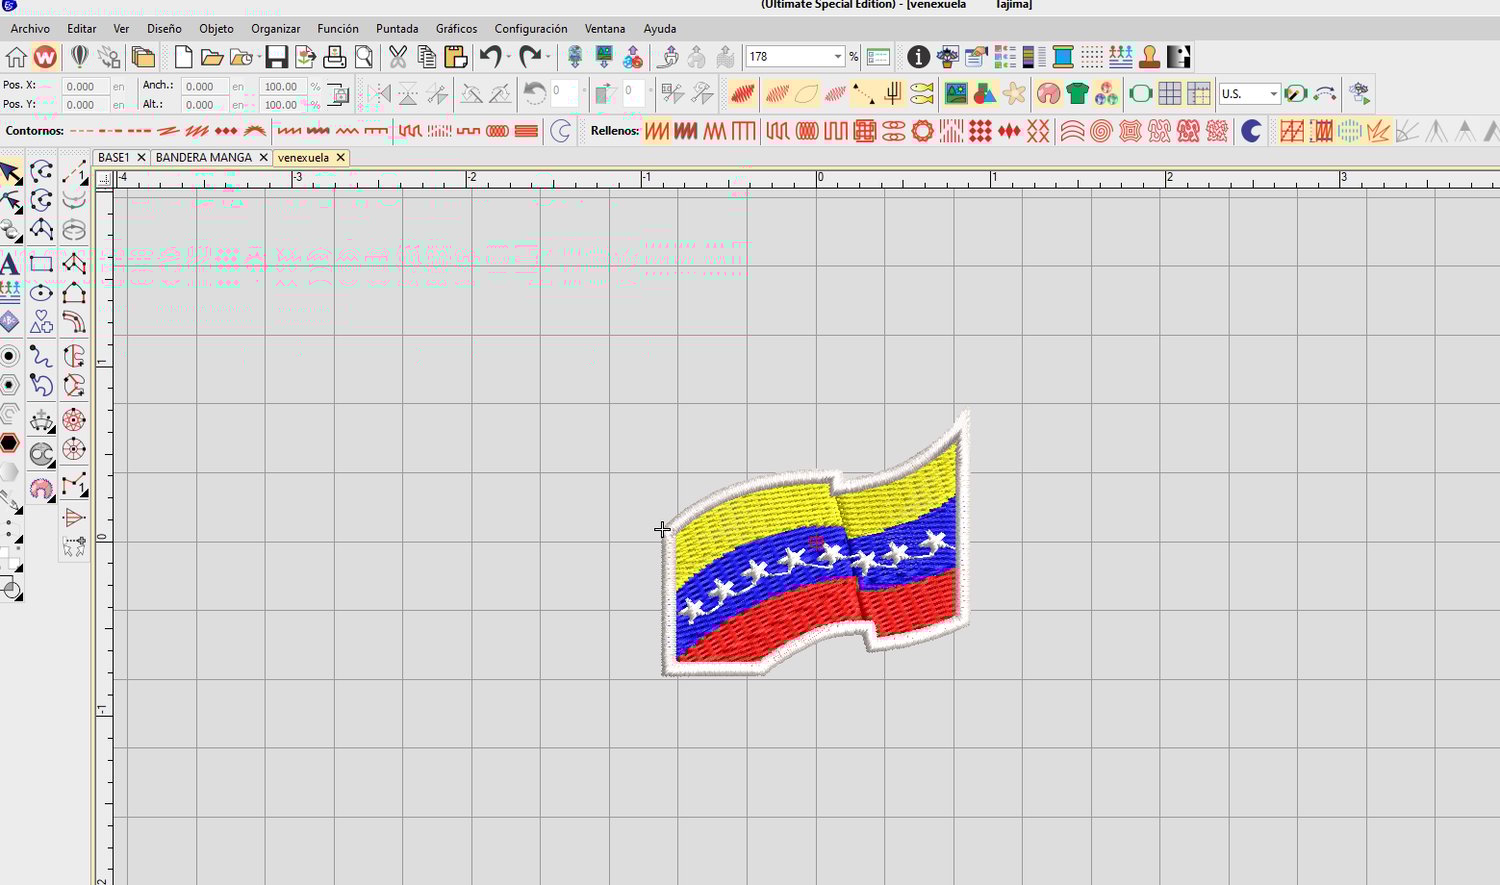The height and width of the screenshot is (885, 1500).
Task: Click the green T-shirt product icon
Action: [1077, 94]
